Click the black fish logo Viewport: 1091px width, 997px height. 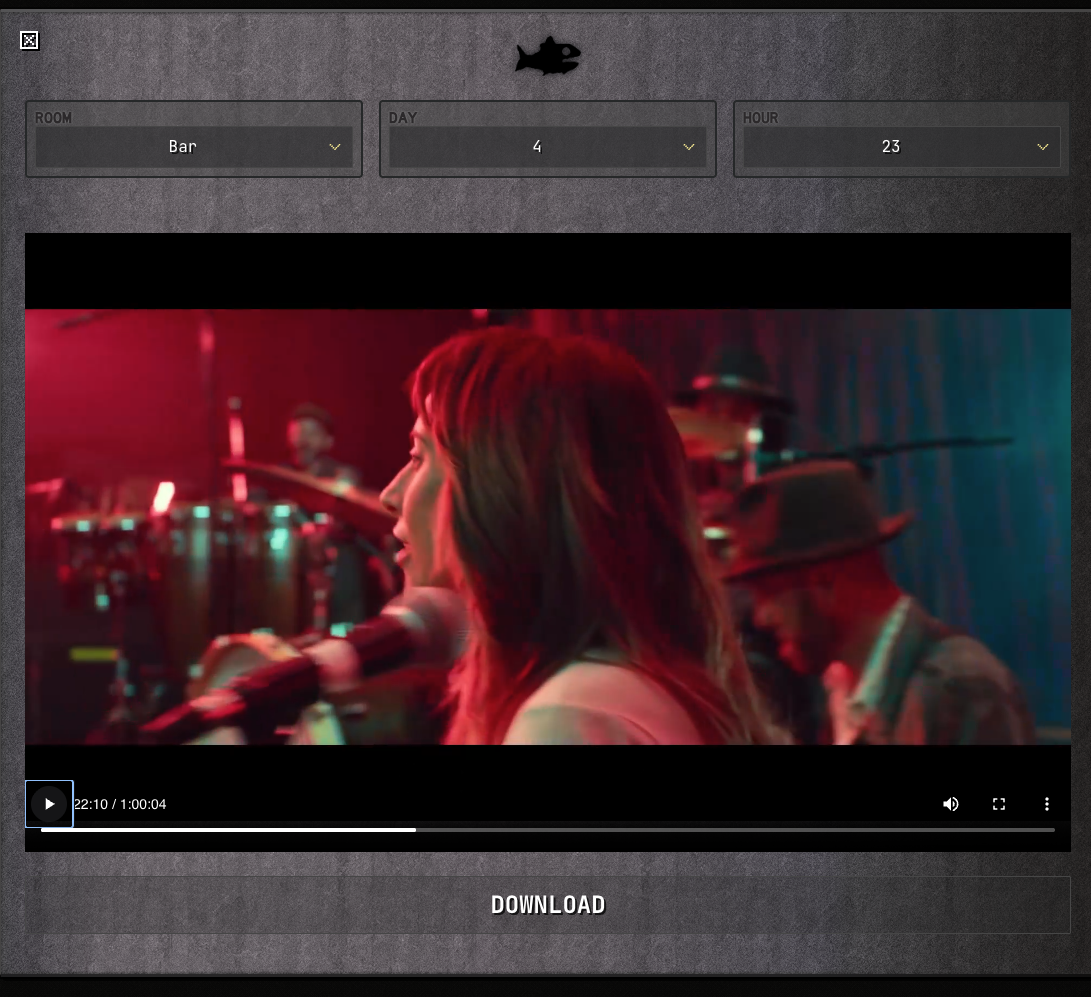[548, 56]
